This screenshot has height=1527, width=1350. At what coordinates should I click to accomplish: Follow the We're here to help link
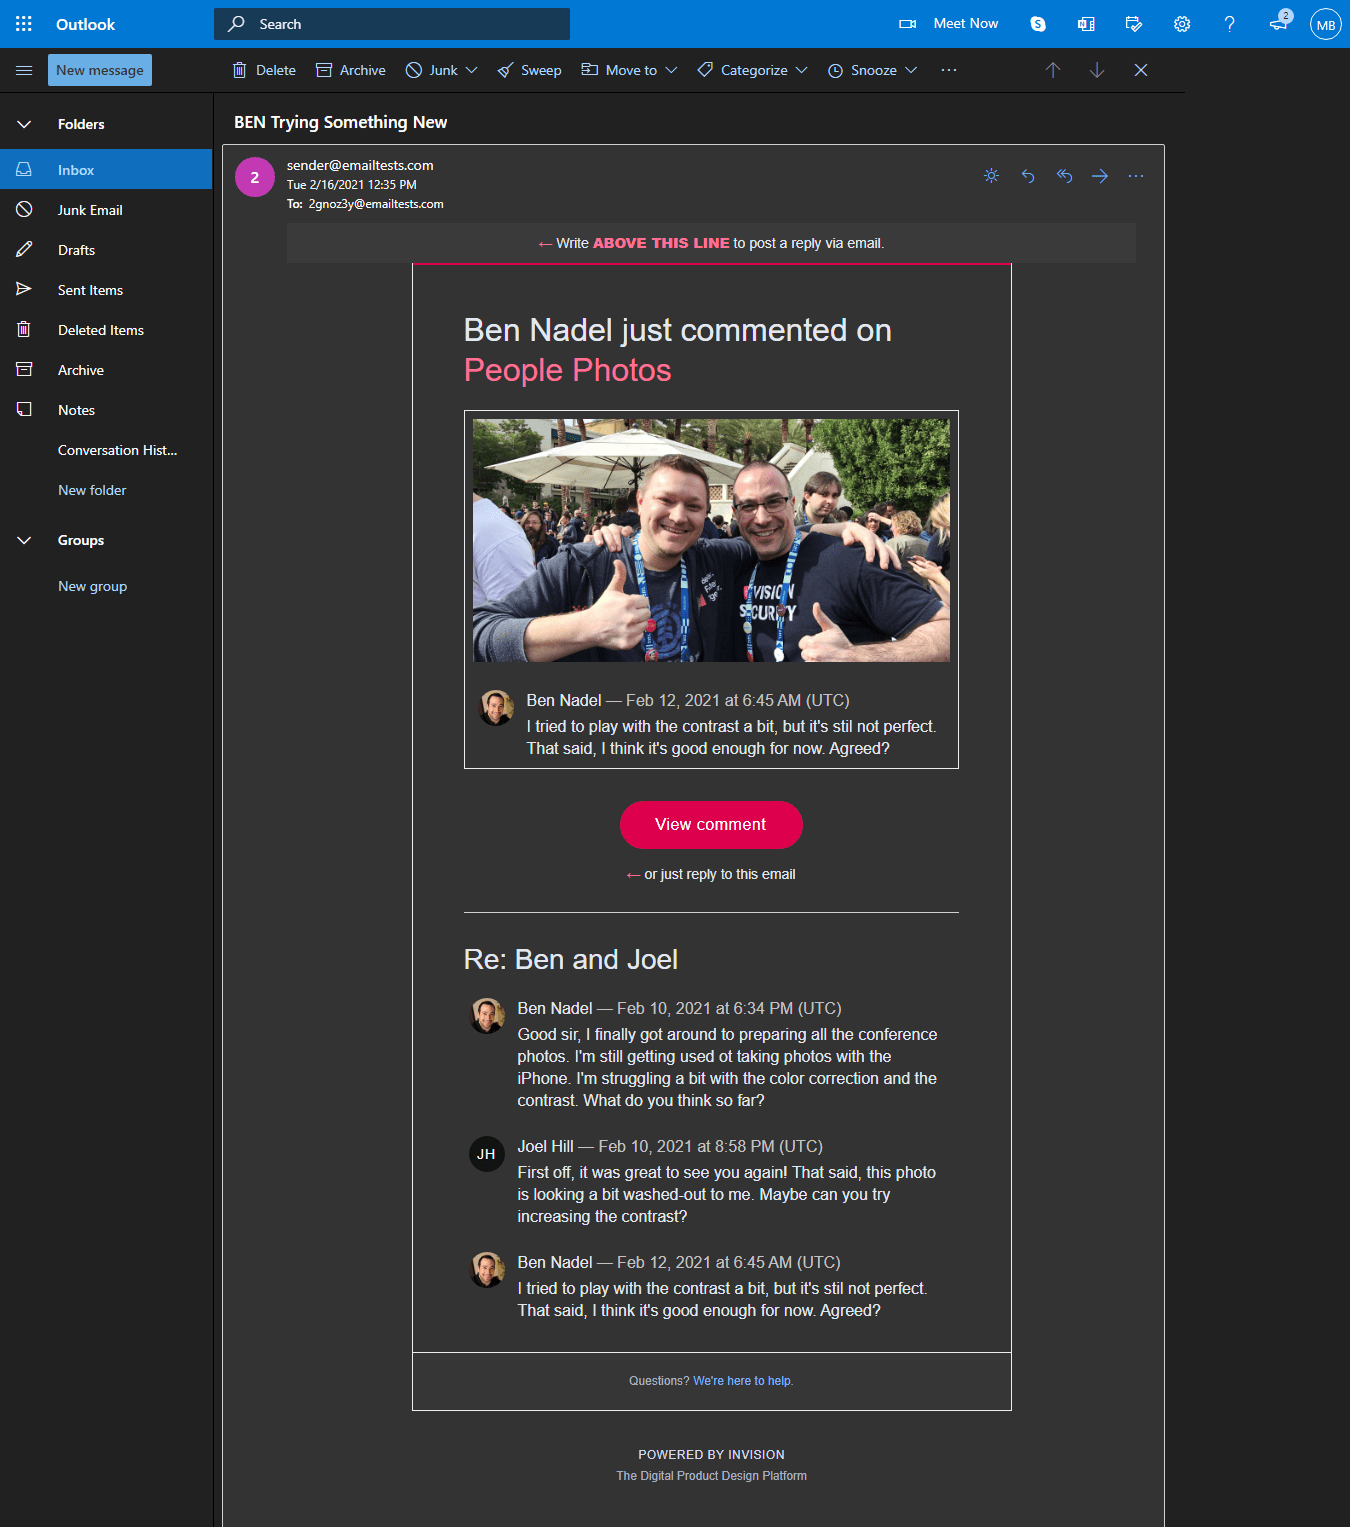click(742, 1380)
